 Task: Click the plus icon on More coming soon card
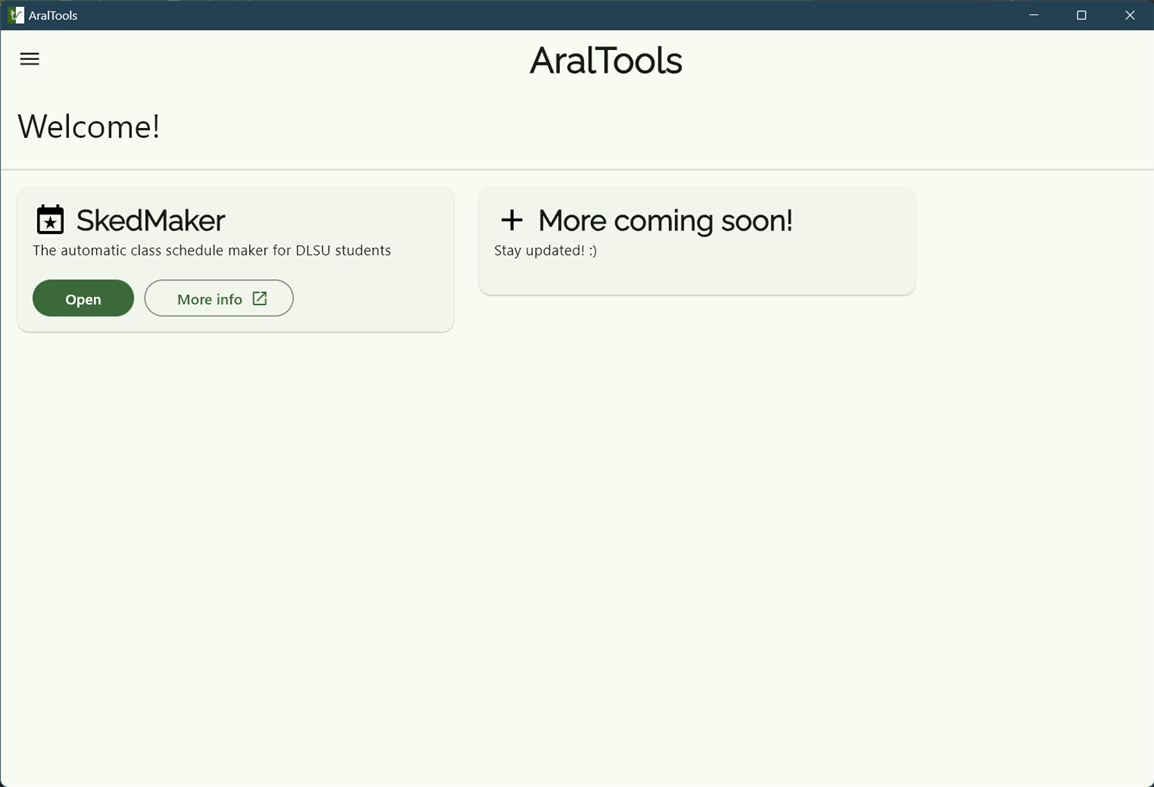[x=511, y=220]
